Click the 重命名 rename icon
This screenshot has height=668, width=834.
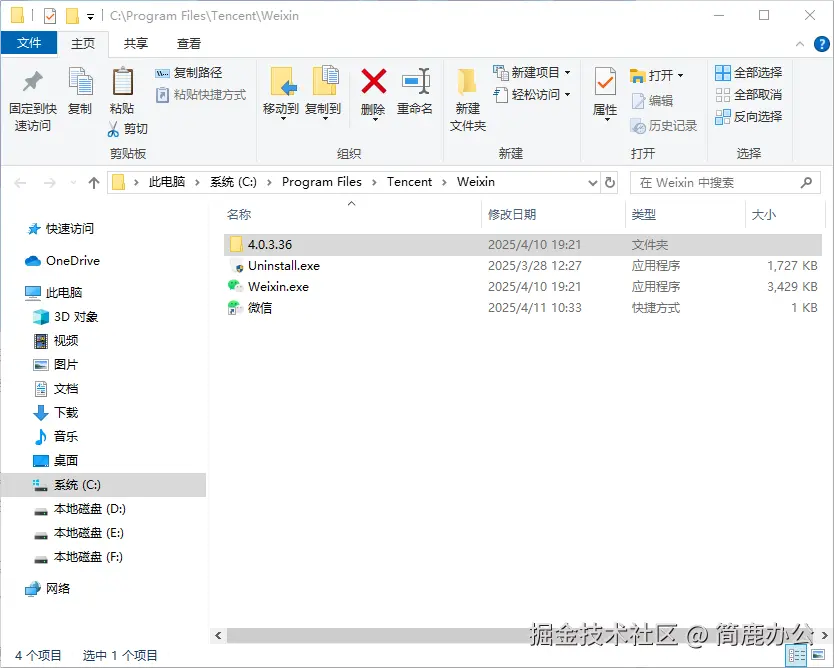415,81
